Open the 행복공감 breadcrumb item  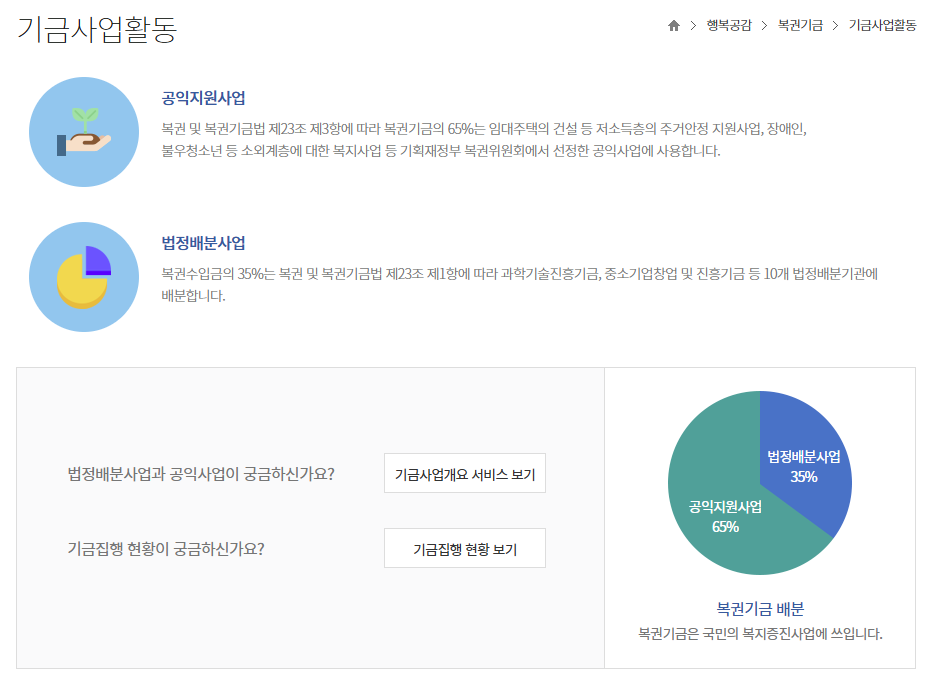point(727,26)
